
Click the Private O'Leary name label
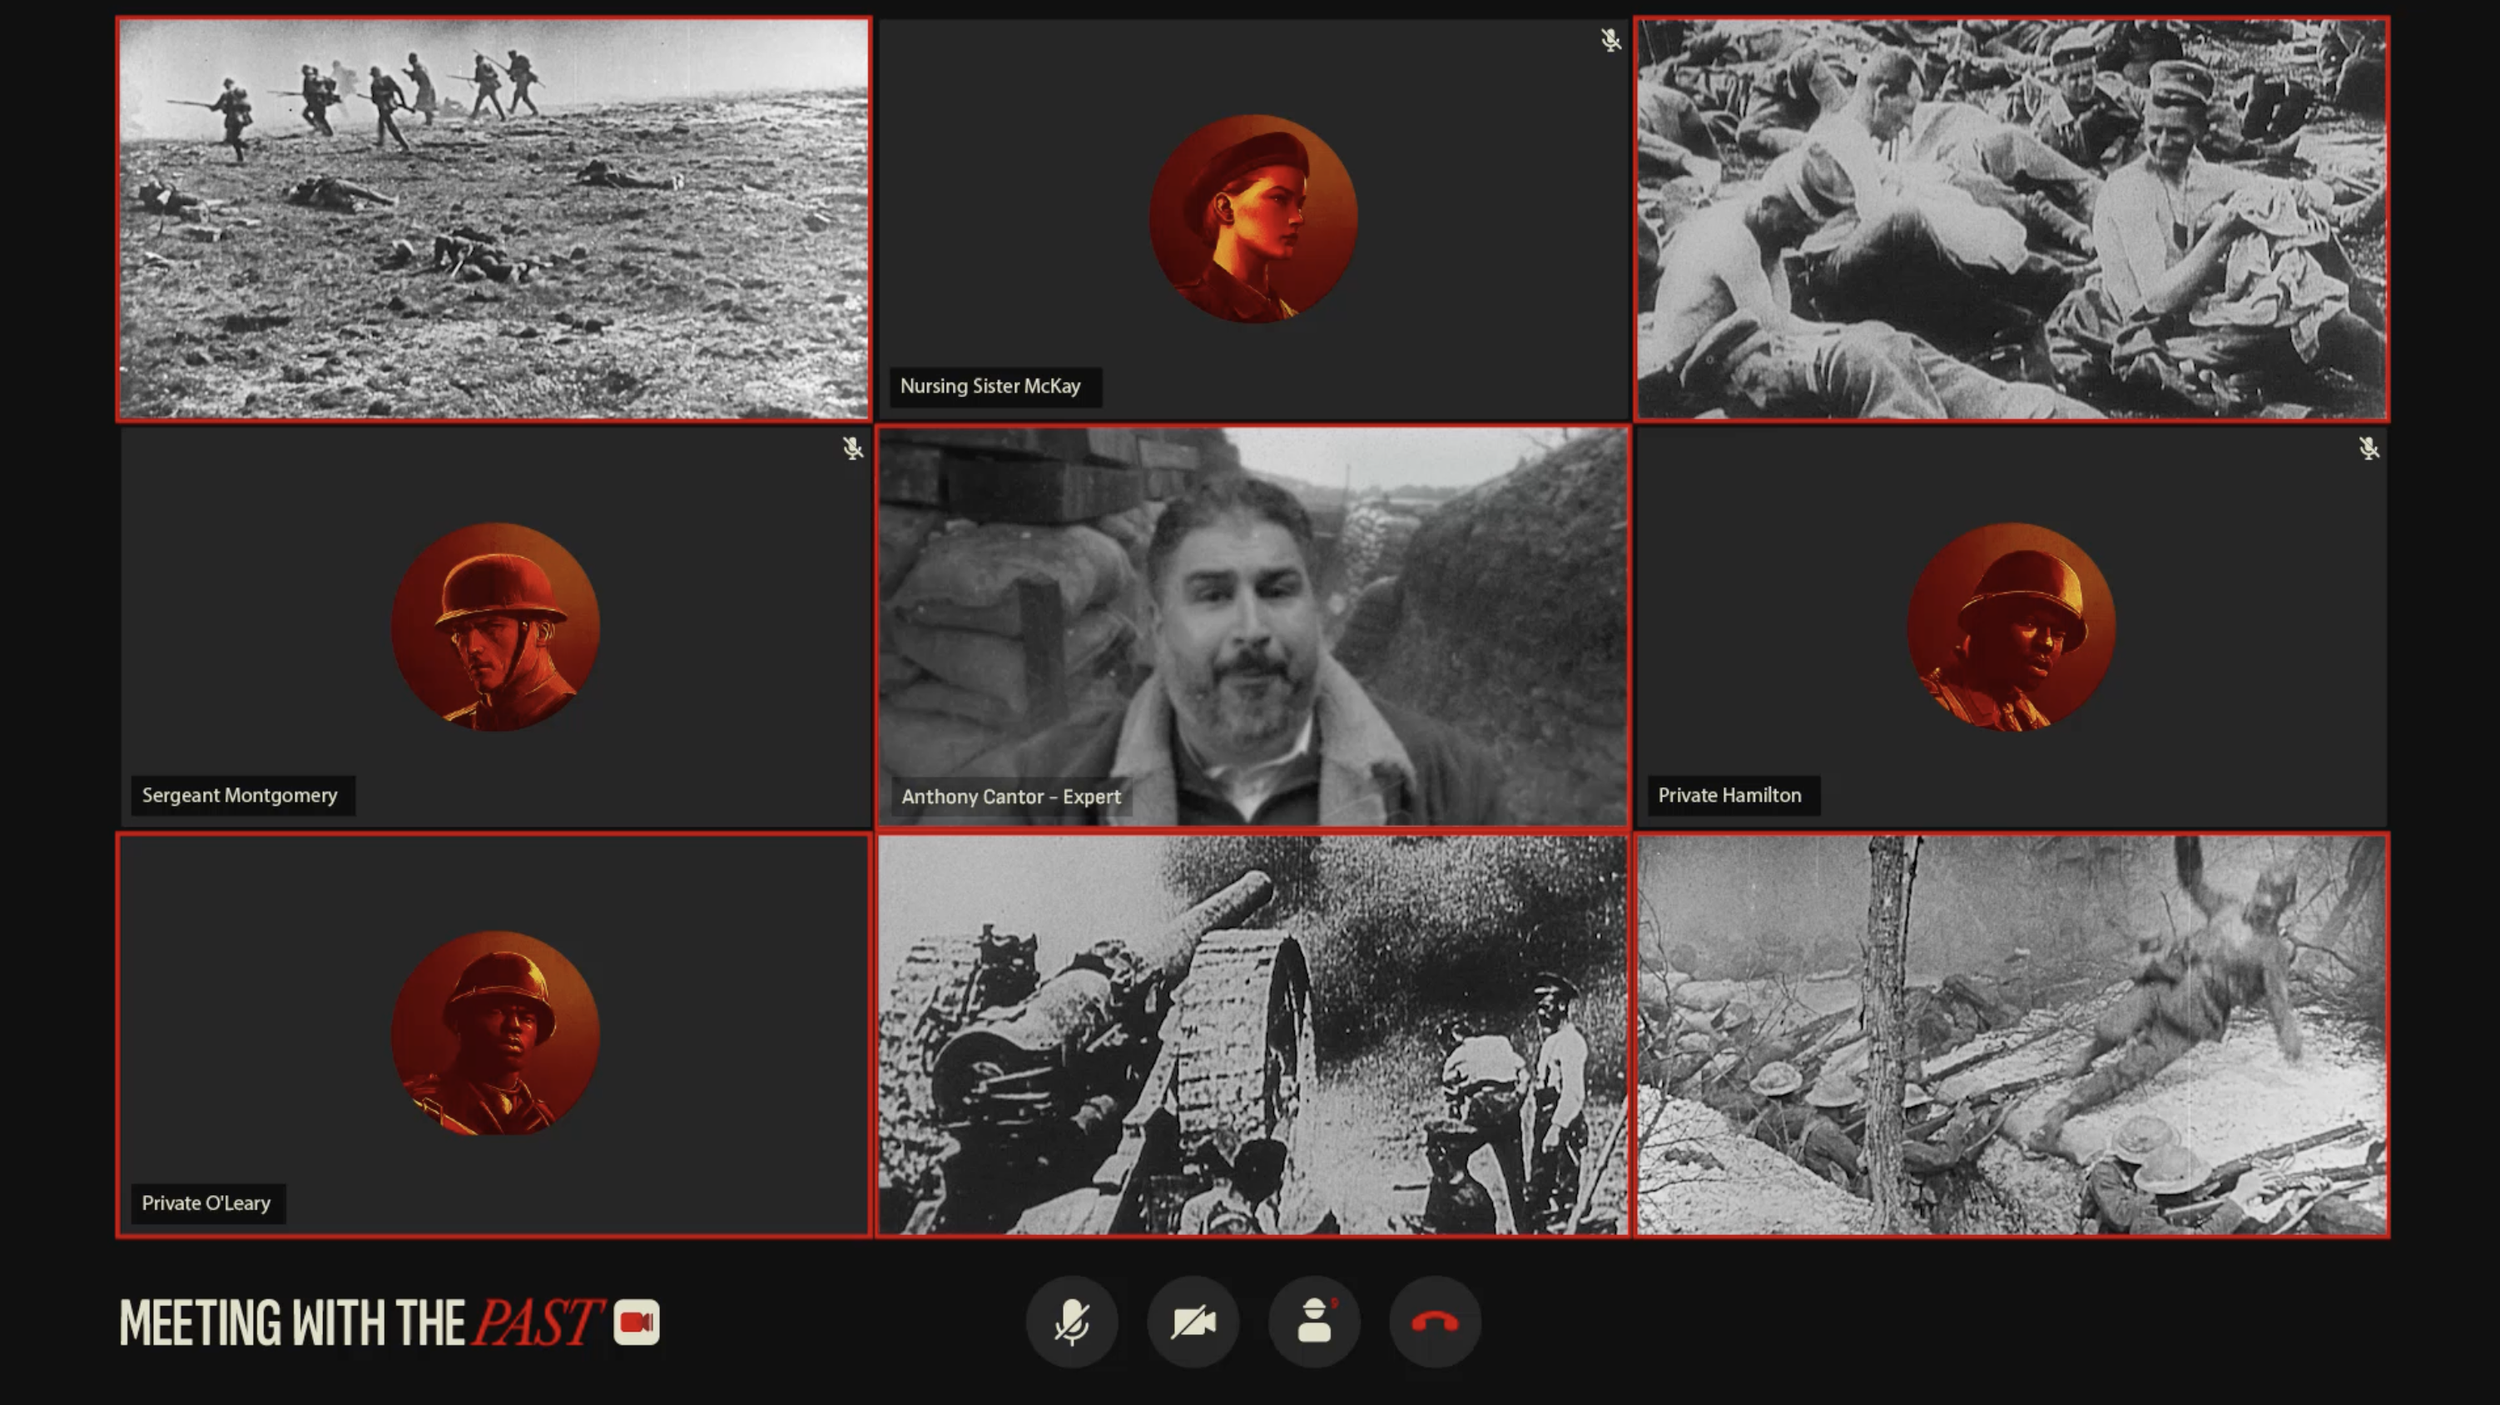point(206,1203)
